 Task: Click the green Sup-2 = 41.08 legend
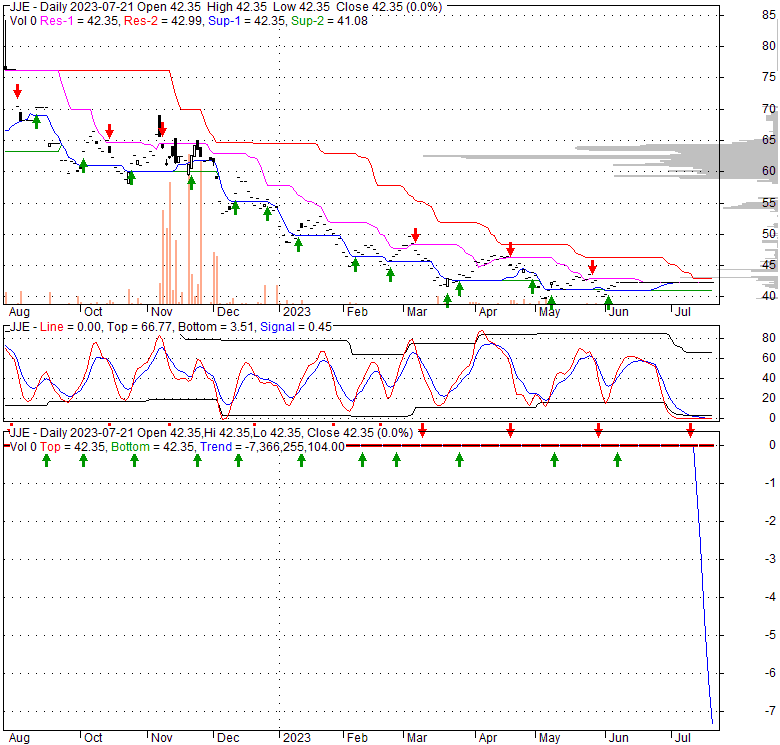[329, 21]
